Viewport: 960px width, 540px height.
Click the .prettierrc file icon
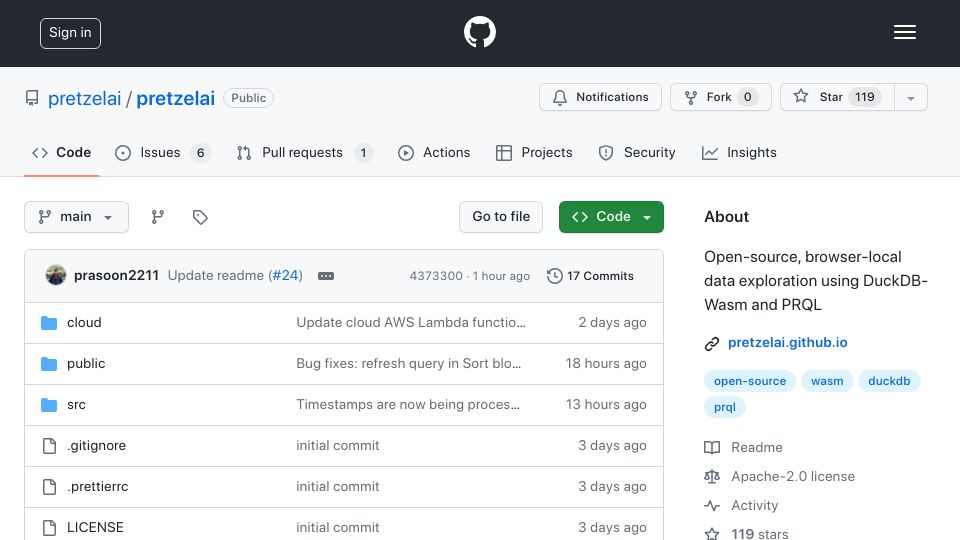(49, 487)
